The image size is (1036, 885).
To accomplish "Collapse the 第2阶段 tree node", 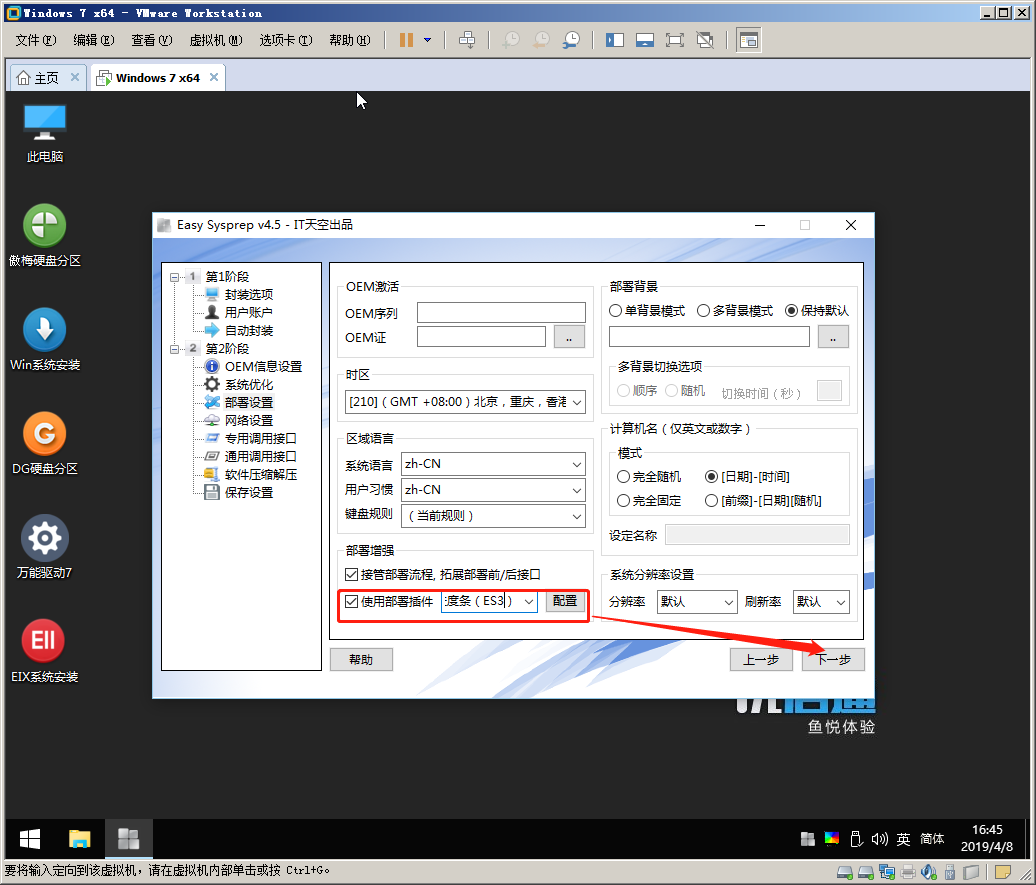I will point(174,348).
